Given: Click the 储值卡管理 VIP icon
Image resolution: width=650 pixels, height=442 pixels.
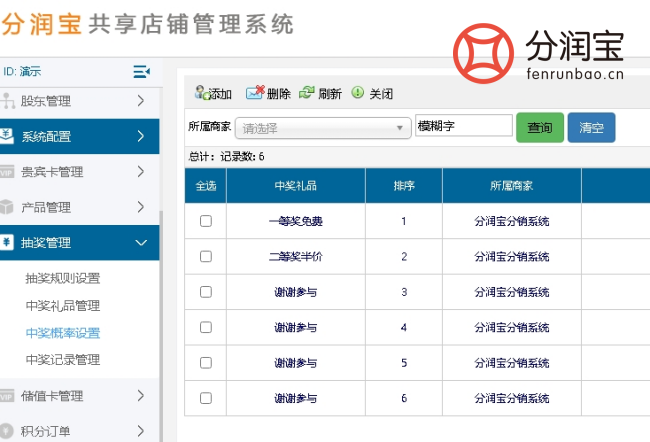Looking at the screenshot, I should pyautogui.click(x=7, y=396).
